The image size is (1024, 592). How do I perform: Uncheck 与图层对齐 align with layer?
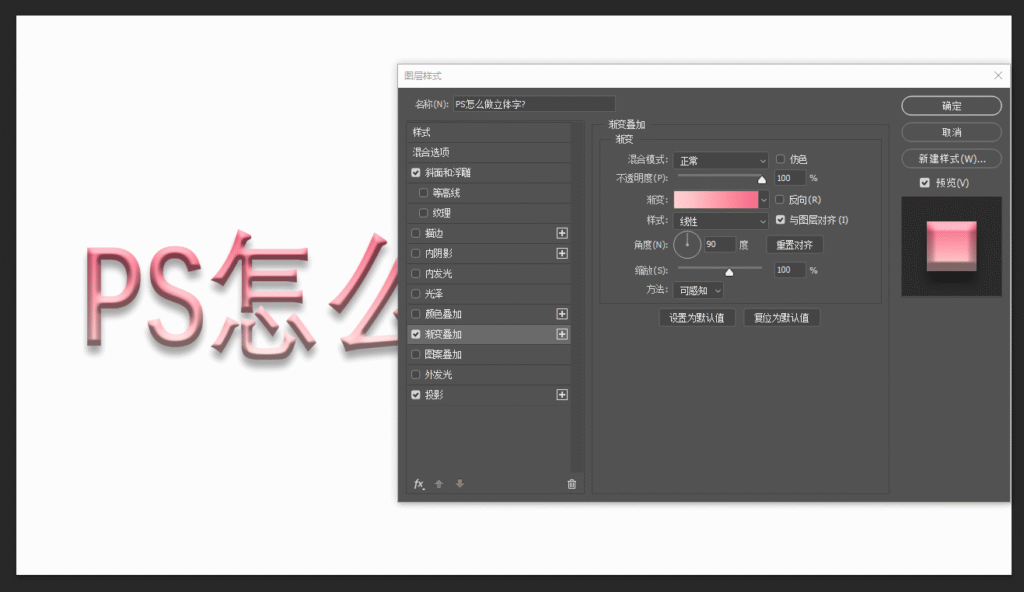point(780,220)
